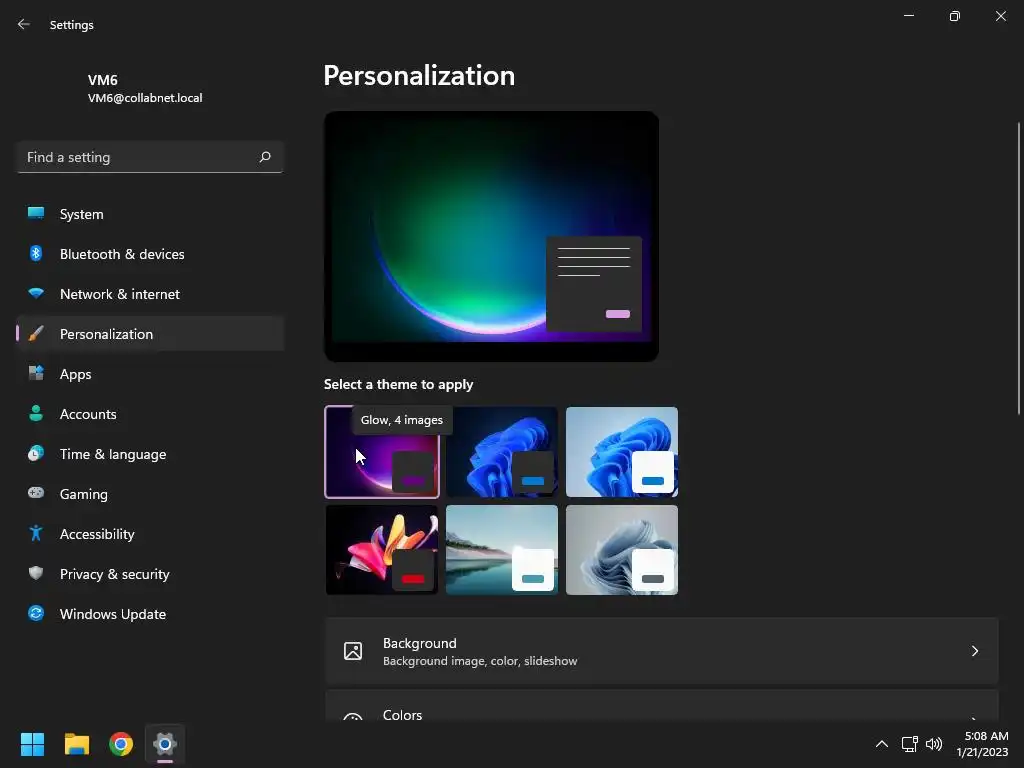Open the clock showing 5:08 AM
This screenshot has height=768, width=1024.
pos(983,744)
